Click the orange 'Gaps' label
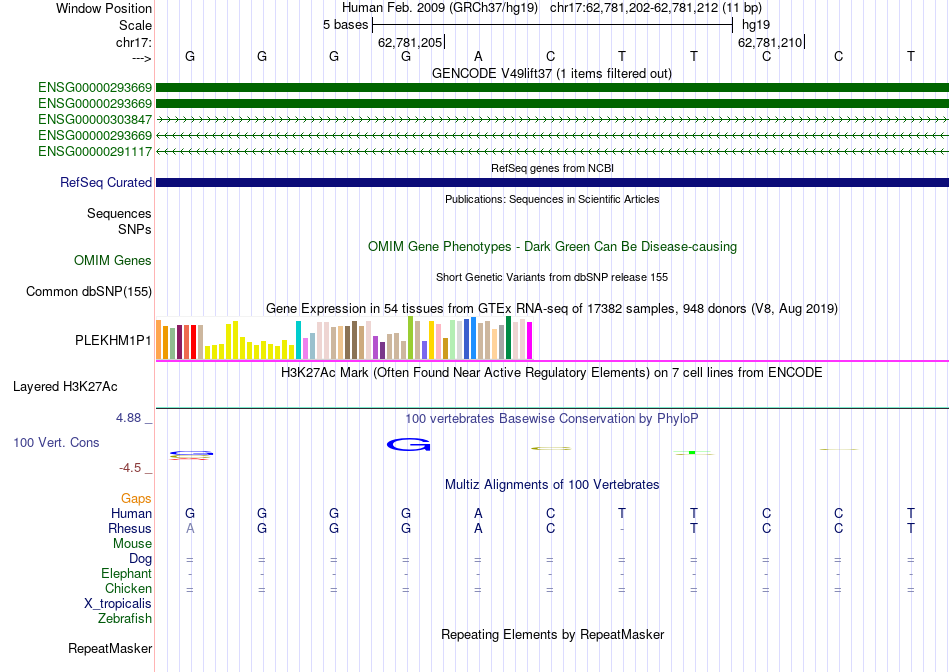Screen dimensions: 950x672 136,498
